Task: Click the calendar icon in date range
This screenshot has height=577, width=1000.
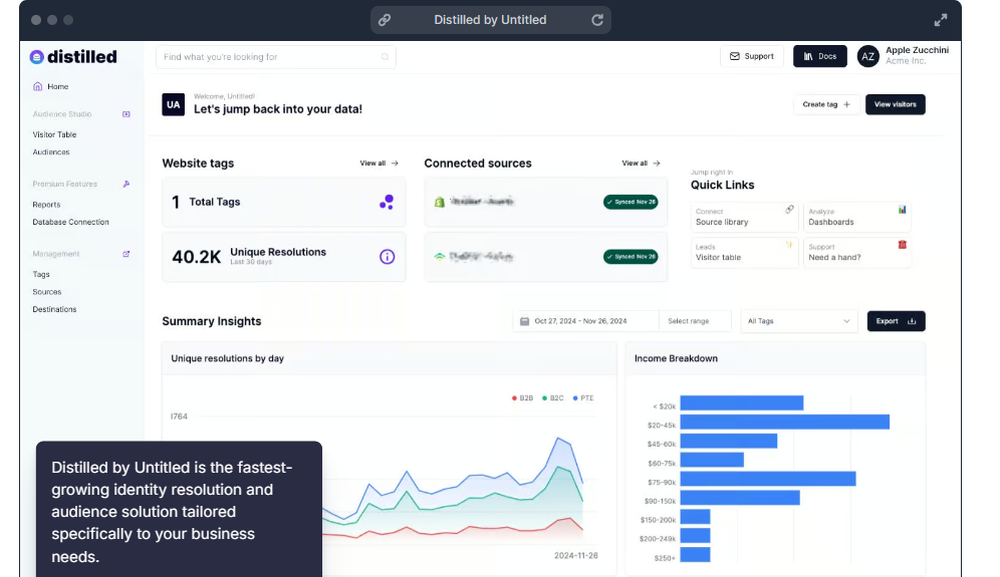Action: pos(524,321)
